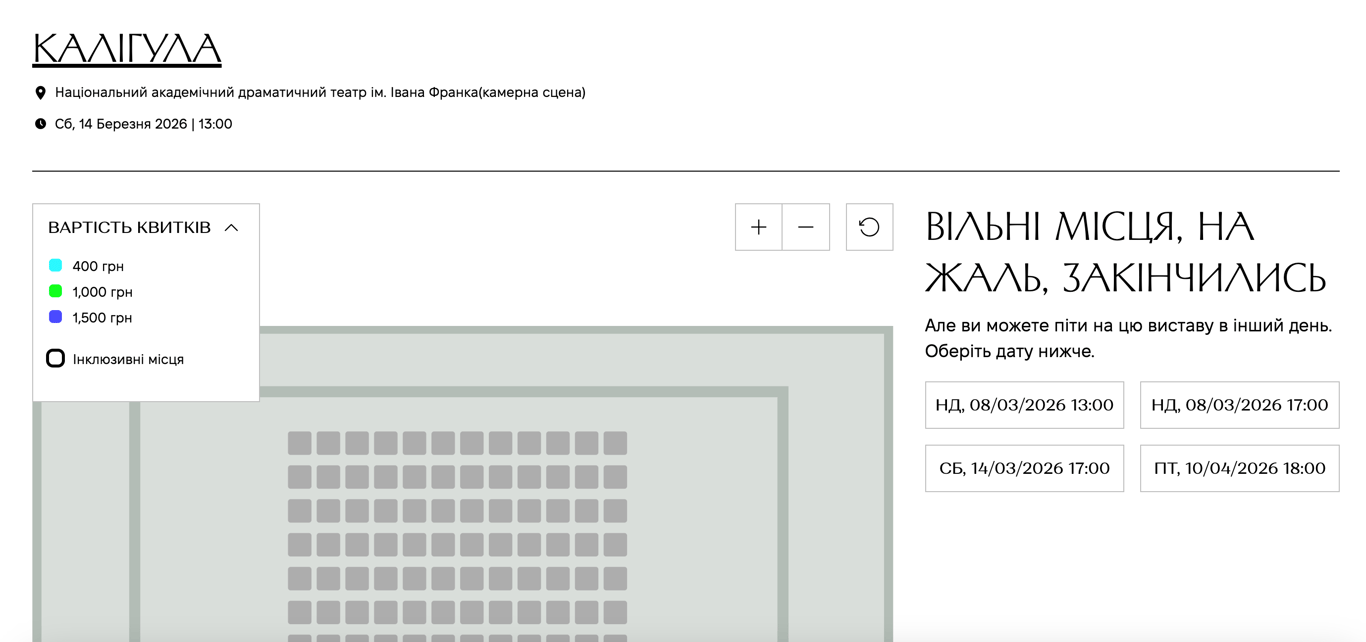Collapse the ticket price legend chevron
The height and width of the screenshot is (642, 1366).
click(x=231, y=228)
